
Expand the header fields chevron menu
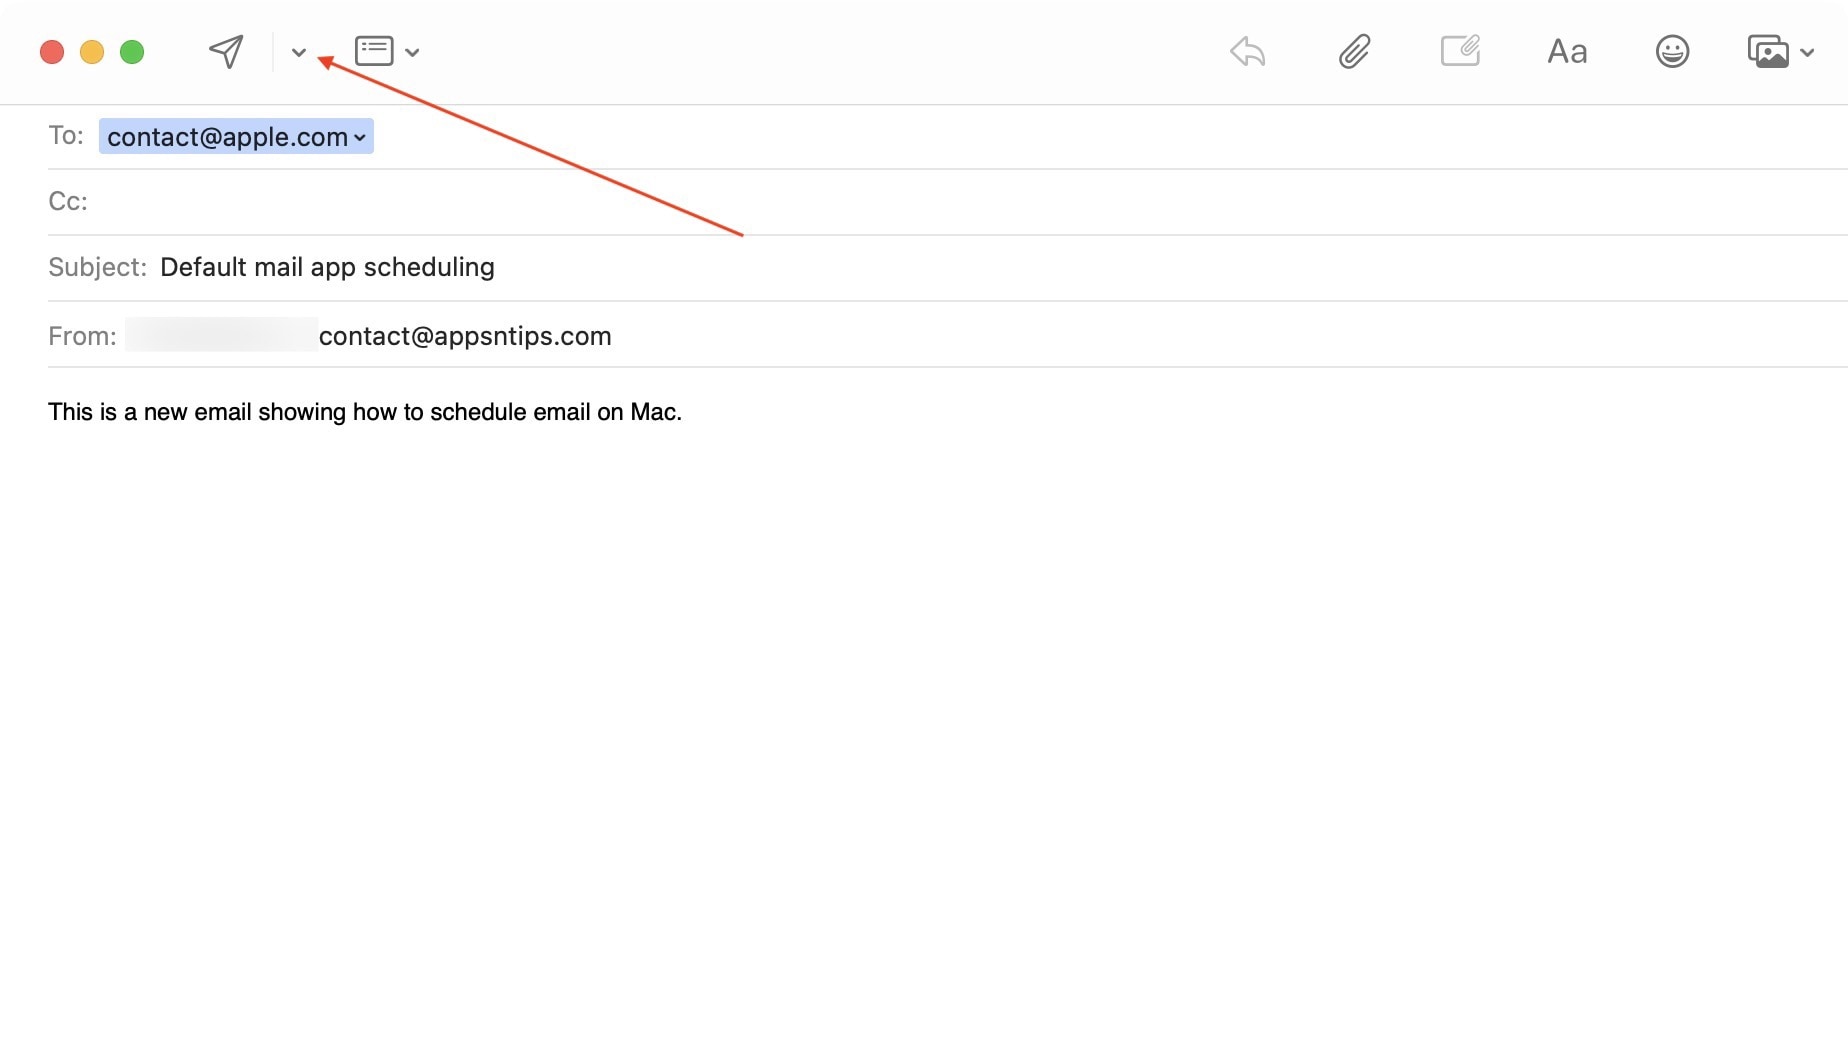(x=412, y=53)
